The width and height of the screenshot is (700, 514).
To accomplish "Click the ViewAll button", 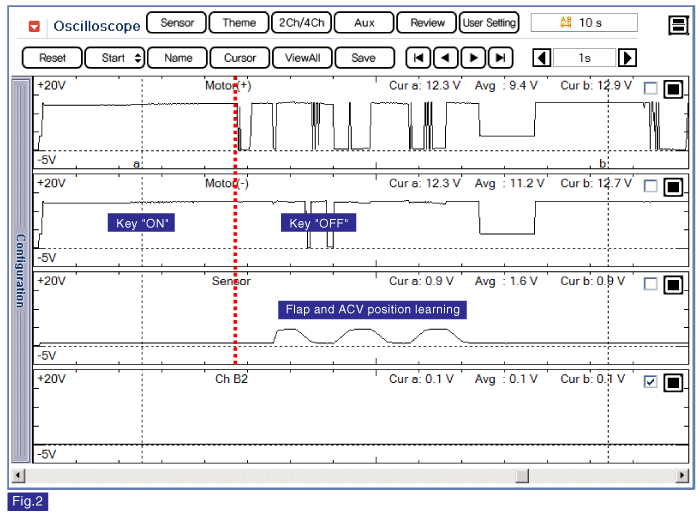I will [x=302, y=58].
